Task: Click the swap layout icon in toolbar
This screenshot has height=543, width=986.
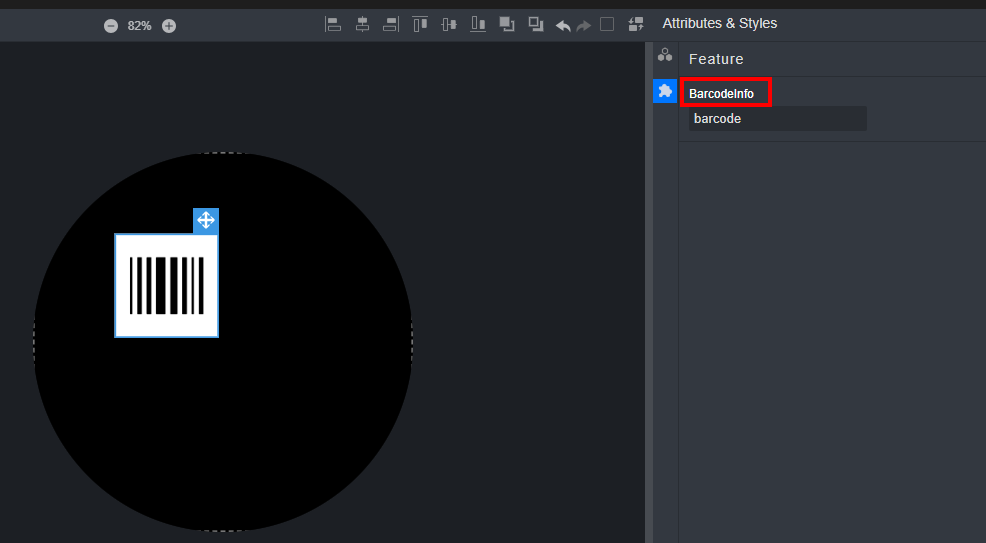Action: coord(636,24)
